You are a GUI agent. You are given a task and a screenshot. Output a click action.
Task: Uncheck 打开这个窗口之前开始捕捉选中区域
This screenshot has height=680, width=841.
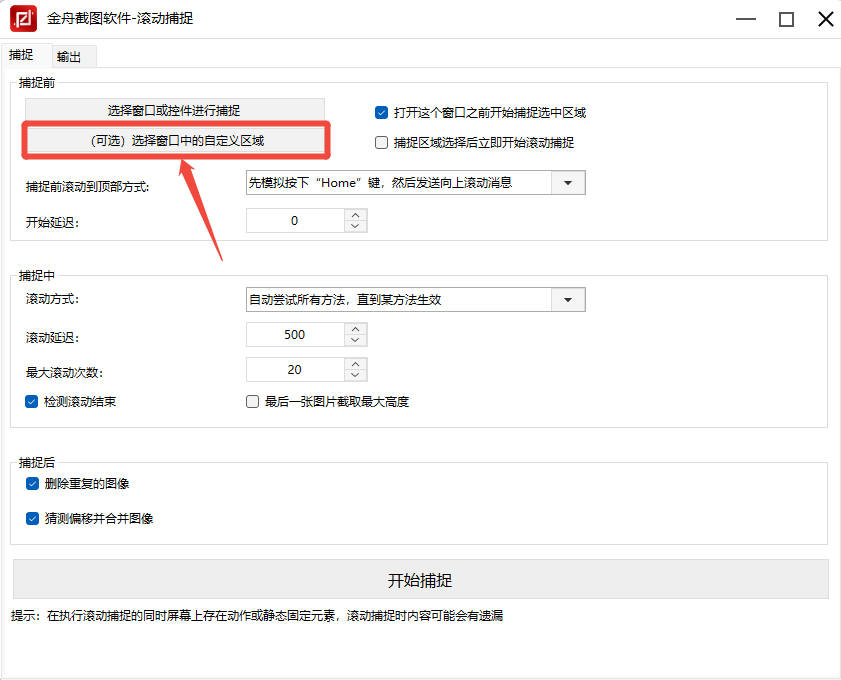381,113
